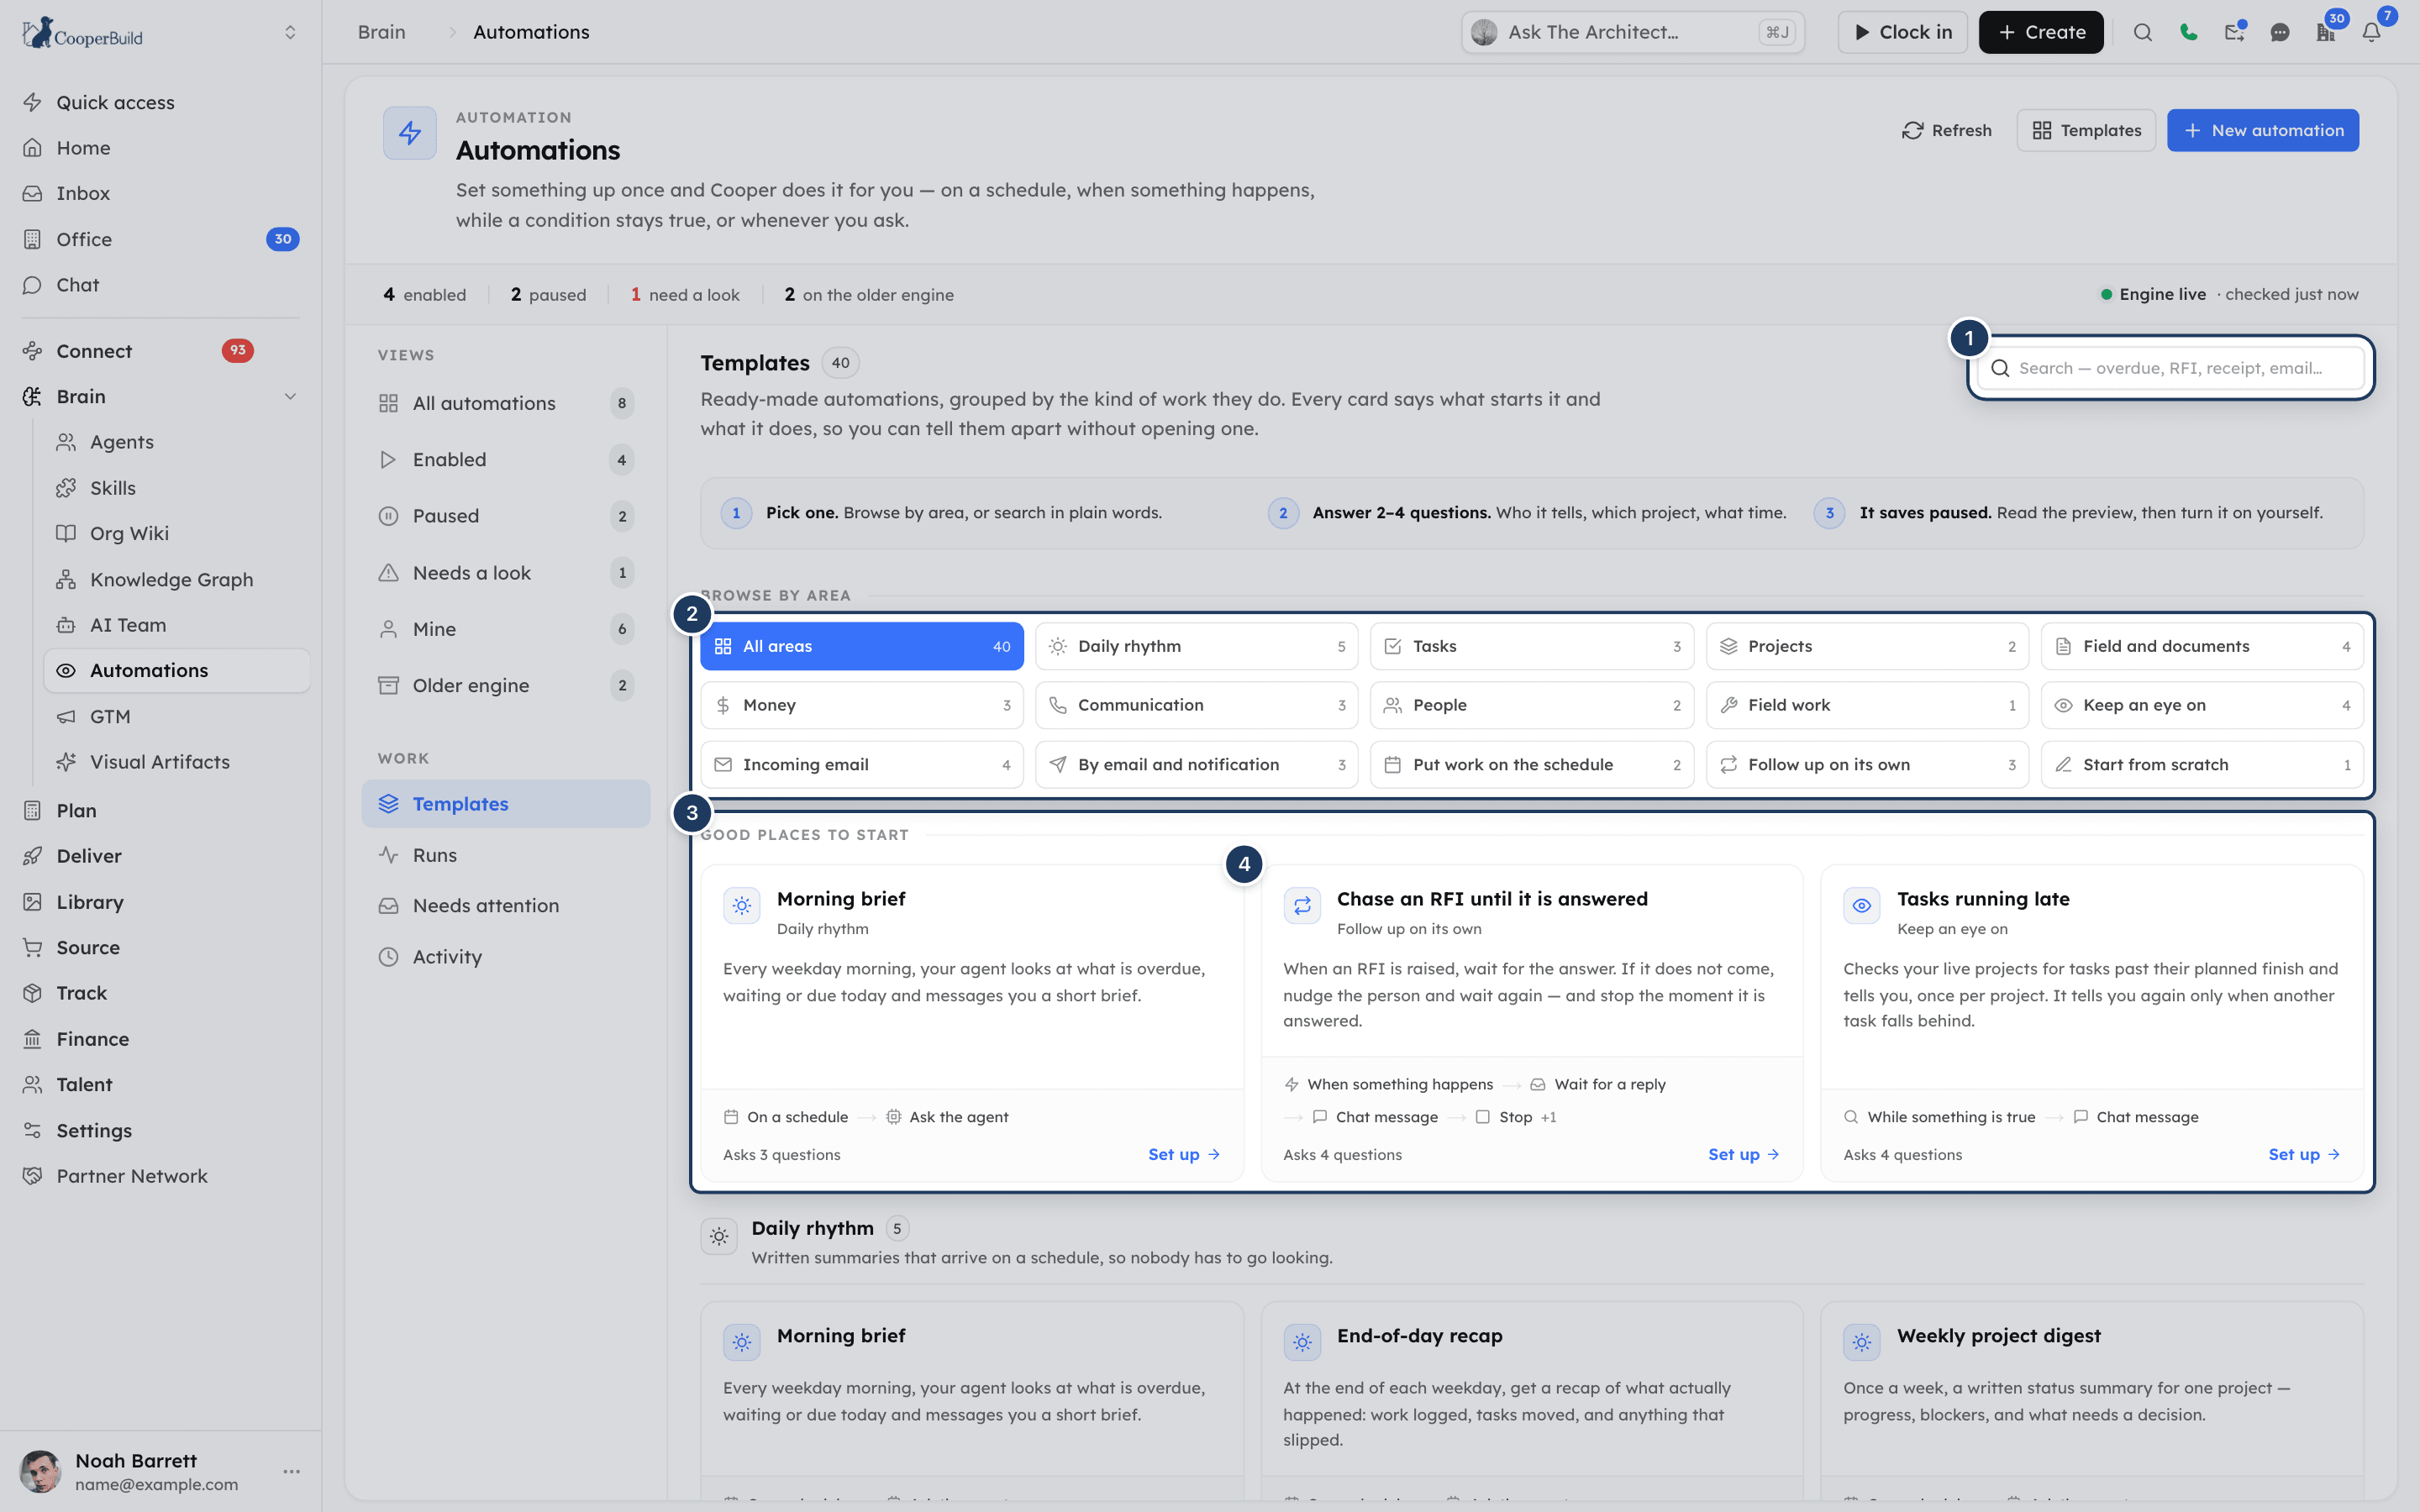Select Follow up on its own area

tap(1867, 764)
